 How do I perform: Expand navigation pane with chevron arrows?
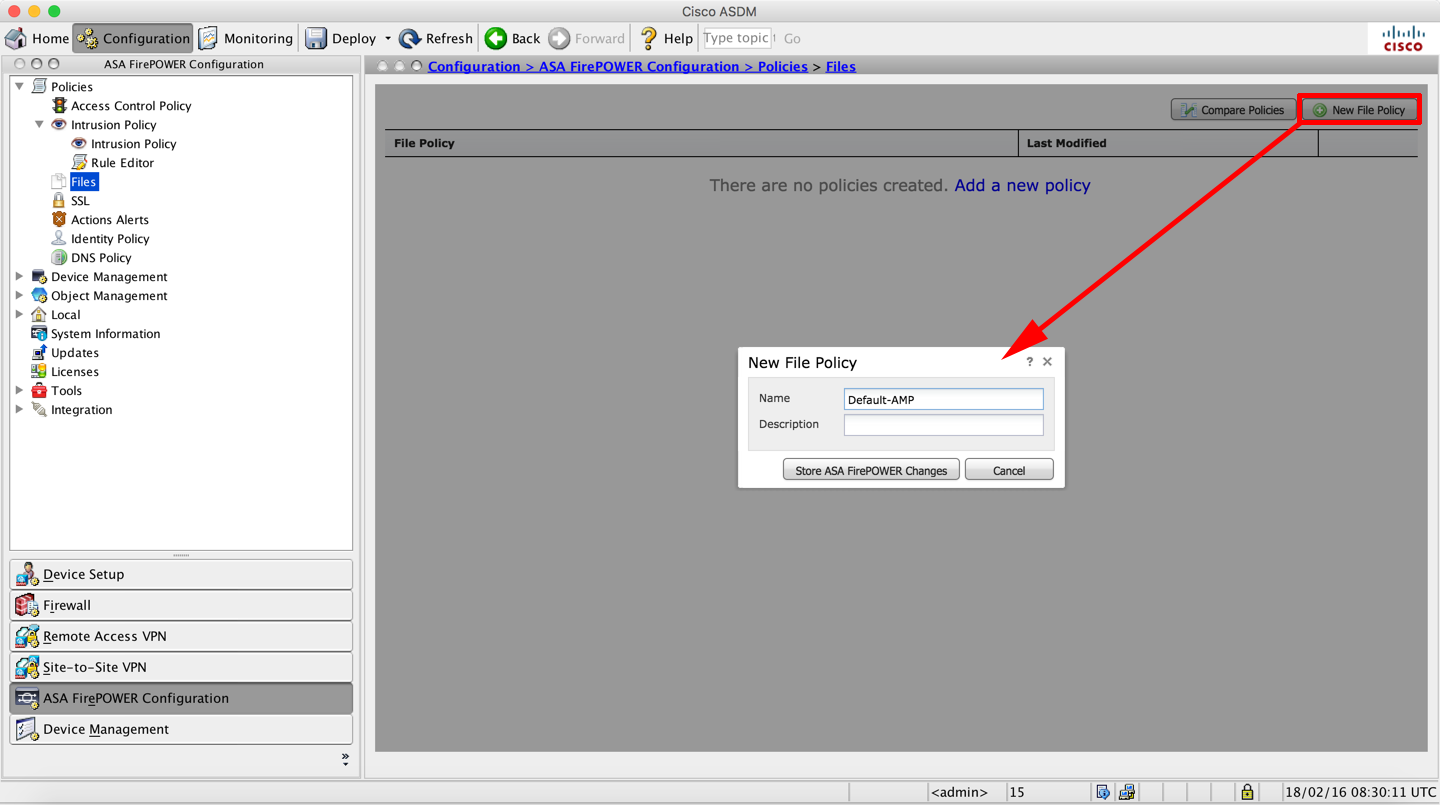[345, 760]
